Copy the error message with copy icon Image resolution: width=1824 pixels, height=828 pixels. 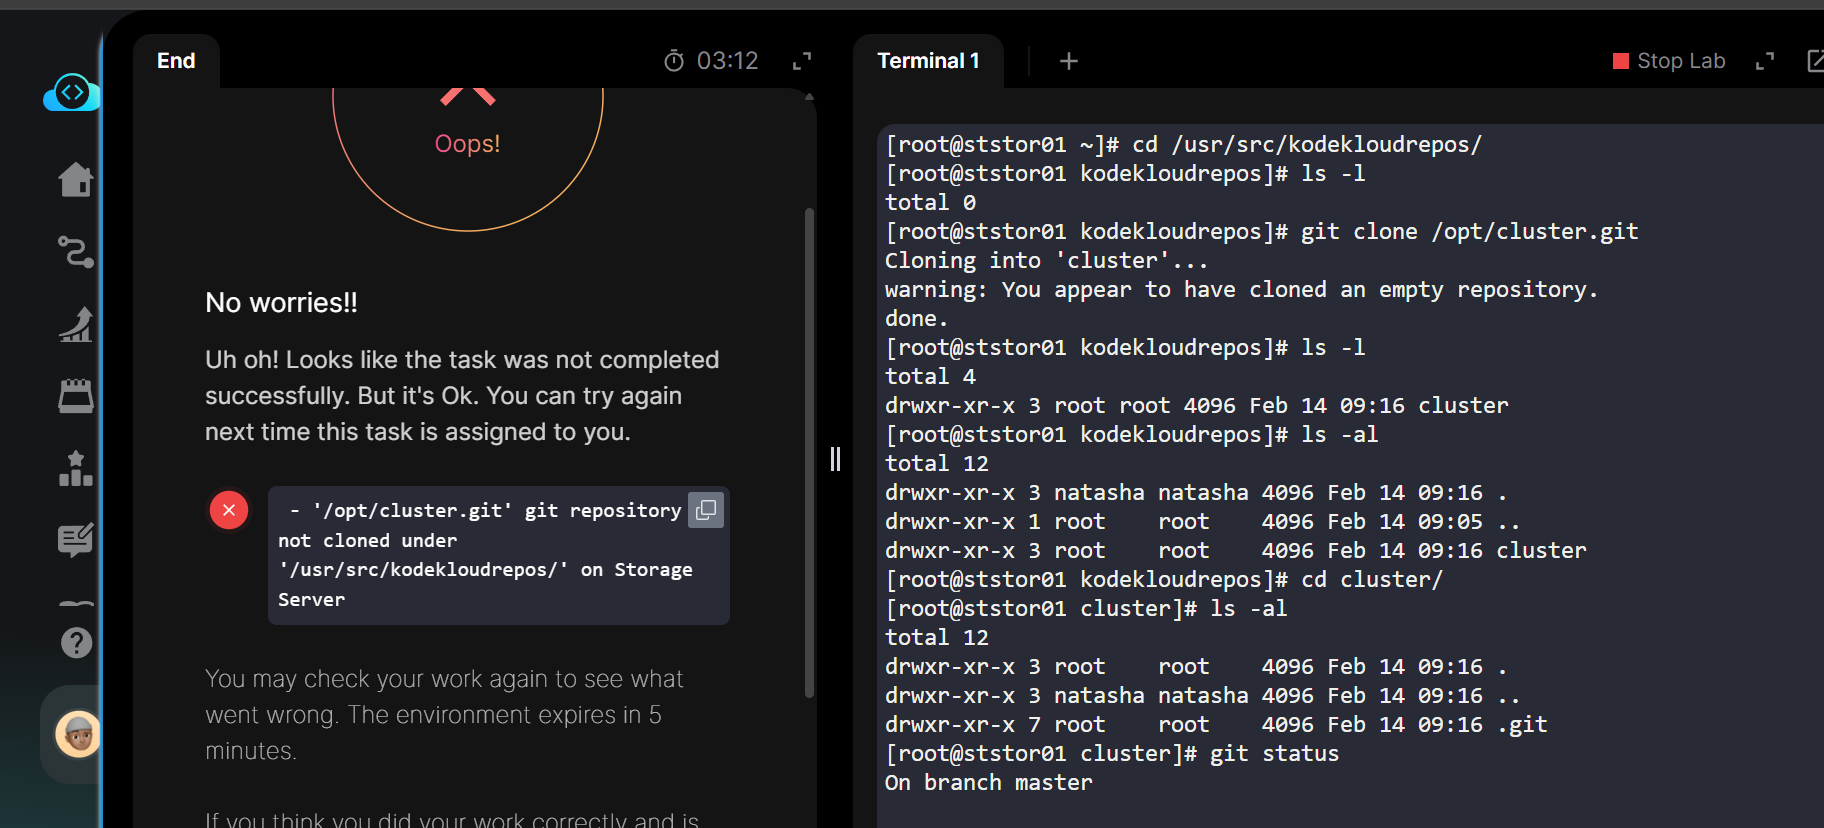(x=706, y=510)
